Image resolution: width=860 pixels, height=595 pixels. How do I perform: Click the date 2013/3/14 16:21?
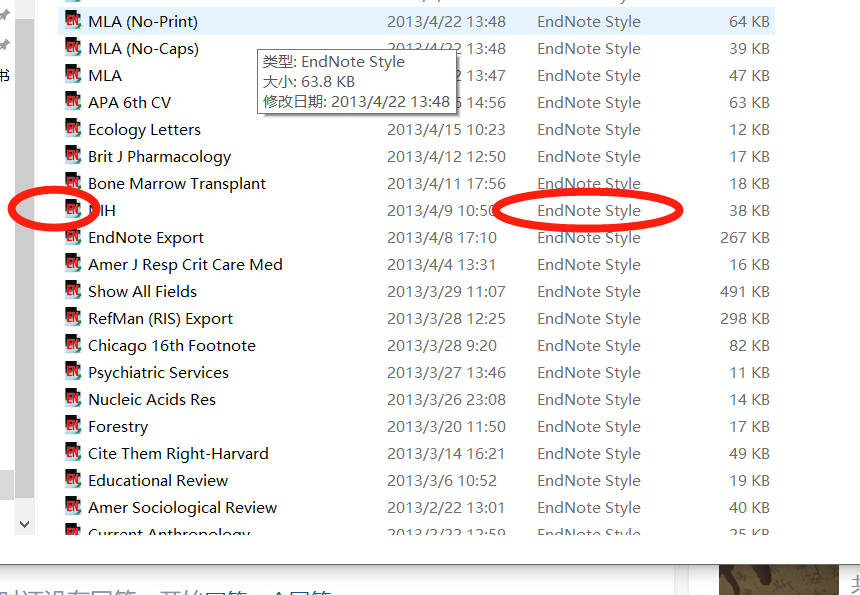click(446, 454)
